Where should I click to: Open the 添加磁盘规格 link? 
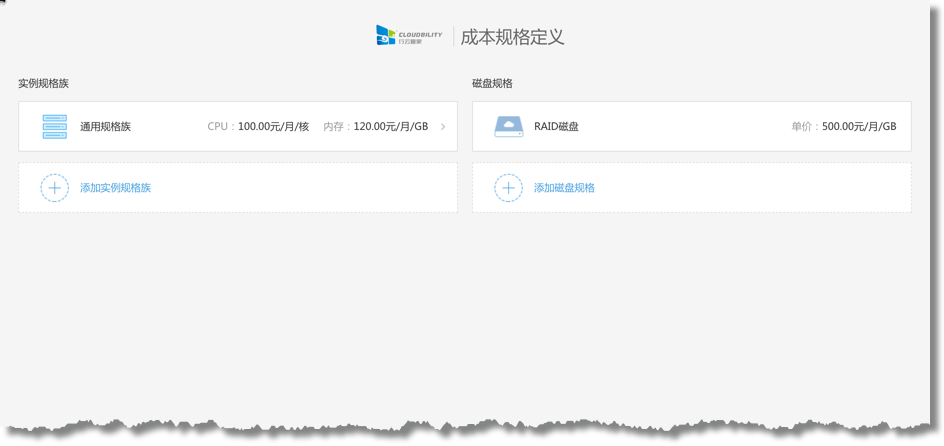[564, 188]
